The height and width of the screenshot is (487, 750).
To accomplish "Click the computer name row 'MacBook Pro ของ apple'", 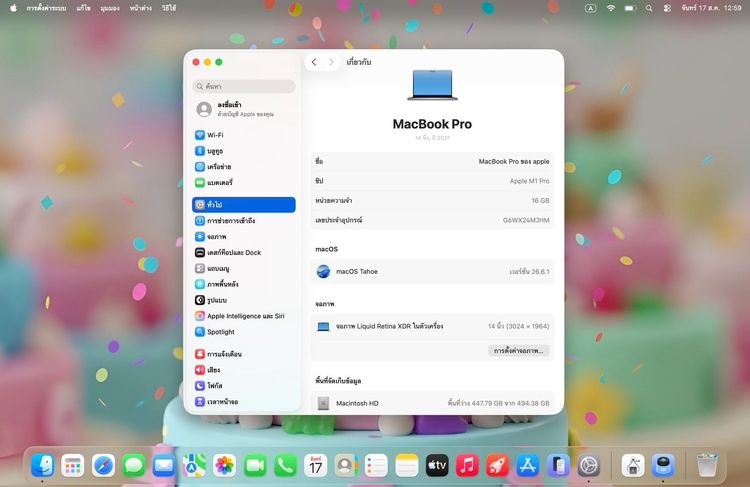I will pos(432,162).
